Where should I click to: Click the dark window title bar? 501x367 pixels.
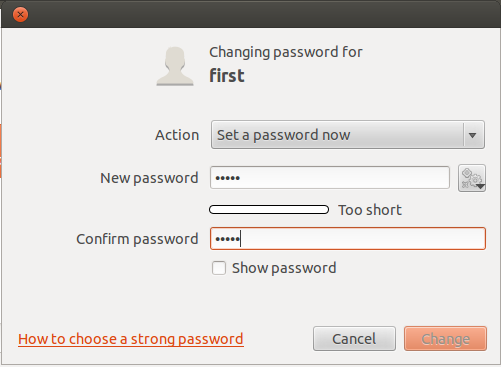point(260,14)
